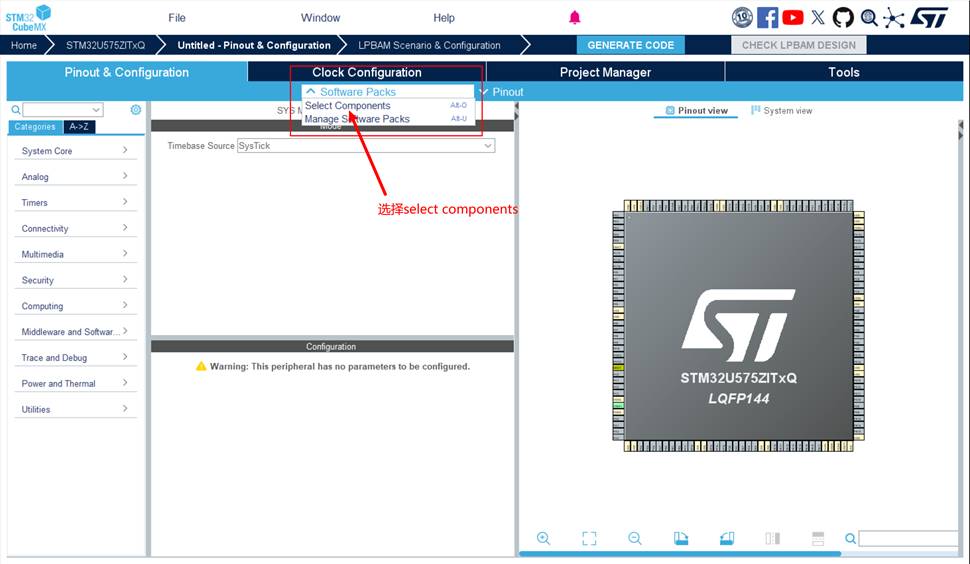The height and width of the screenshot is (564, 970).
Task: Toggle the horizontal split view icon
Action: pos(818,538)
